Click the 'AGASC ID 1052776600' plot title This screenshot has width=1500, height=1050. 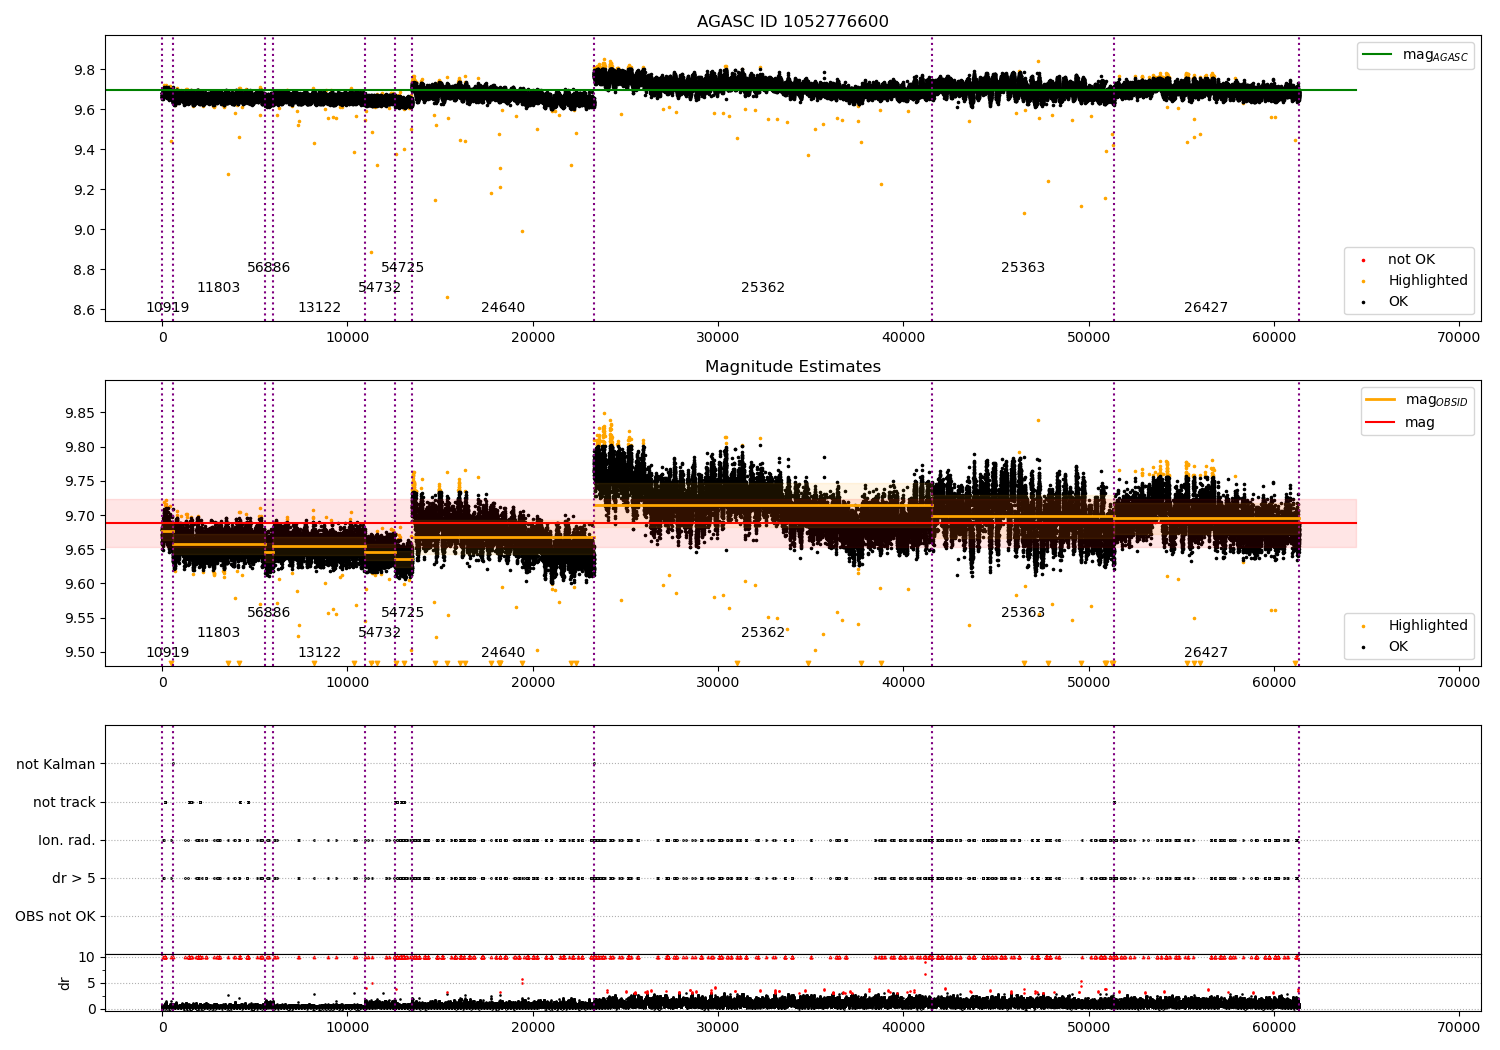pos(792,22)
